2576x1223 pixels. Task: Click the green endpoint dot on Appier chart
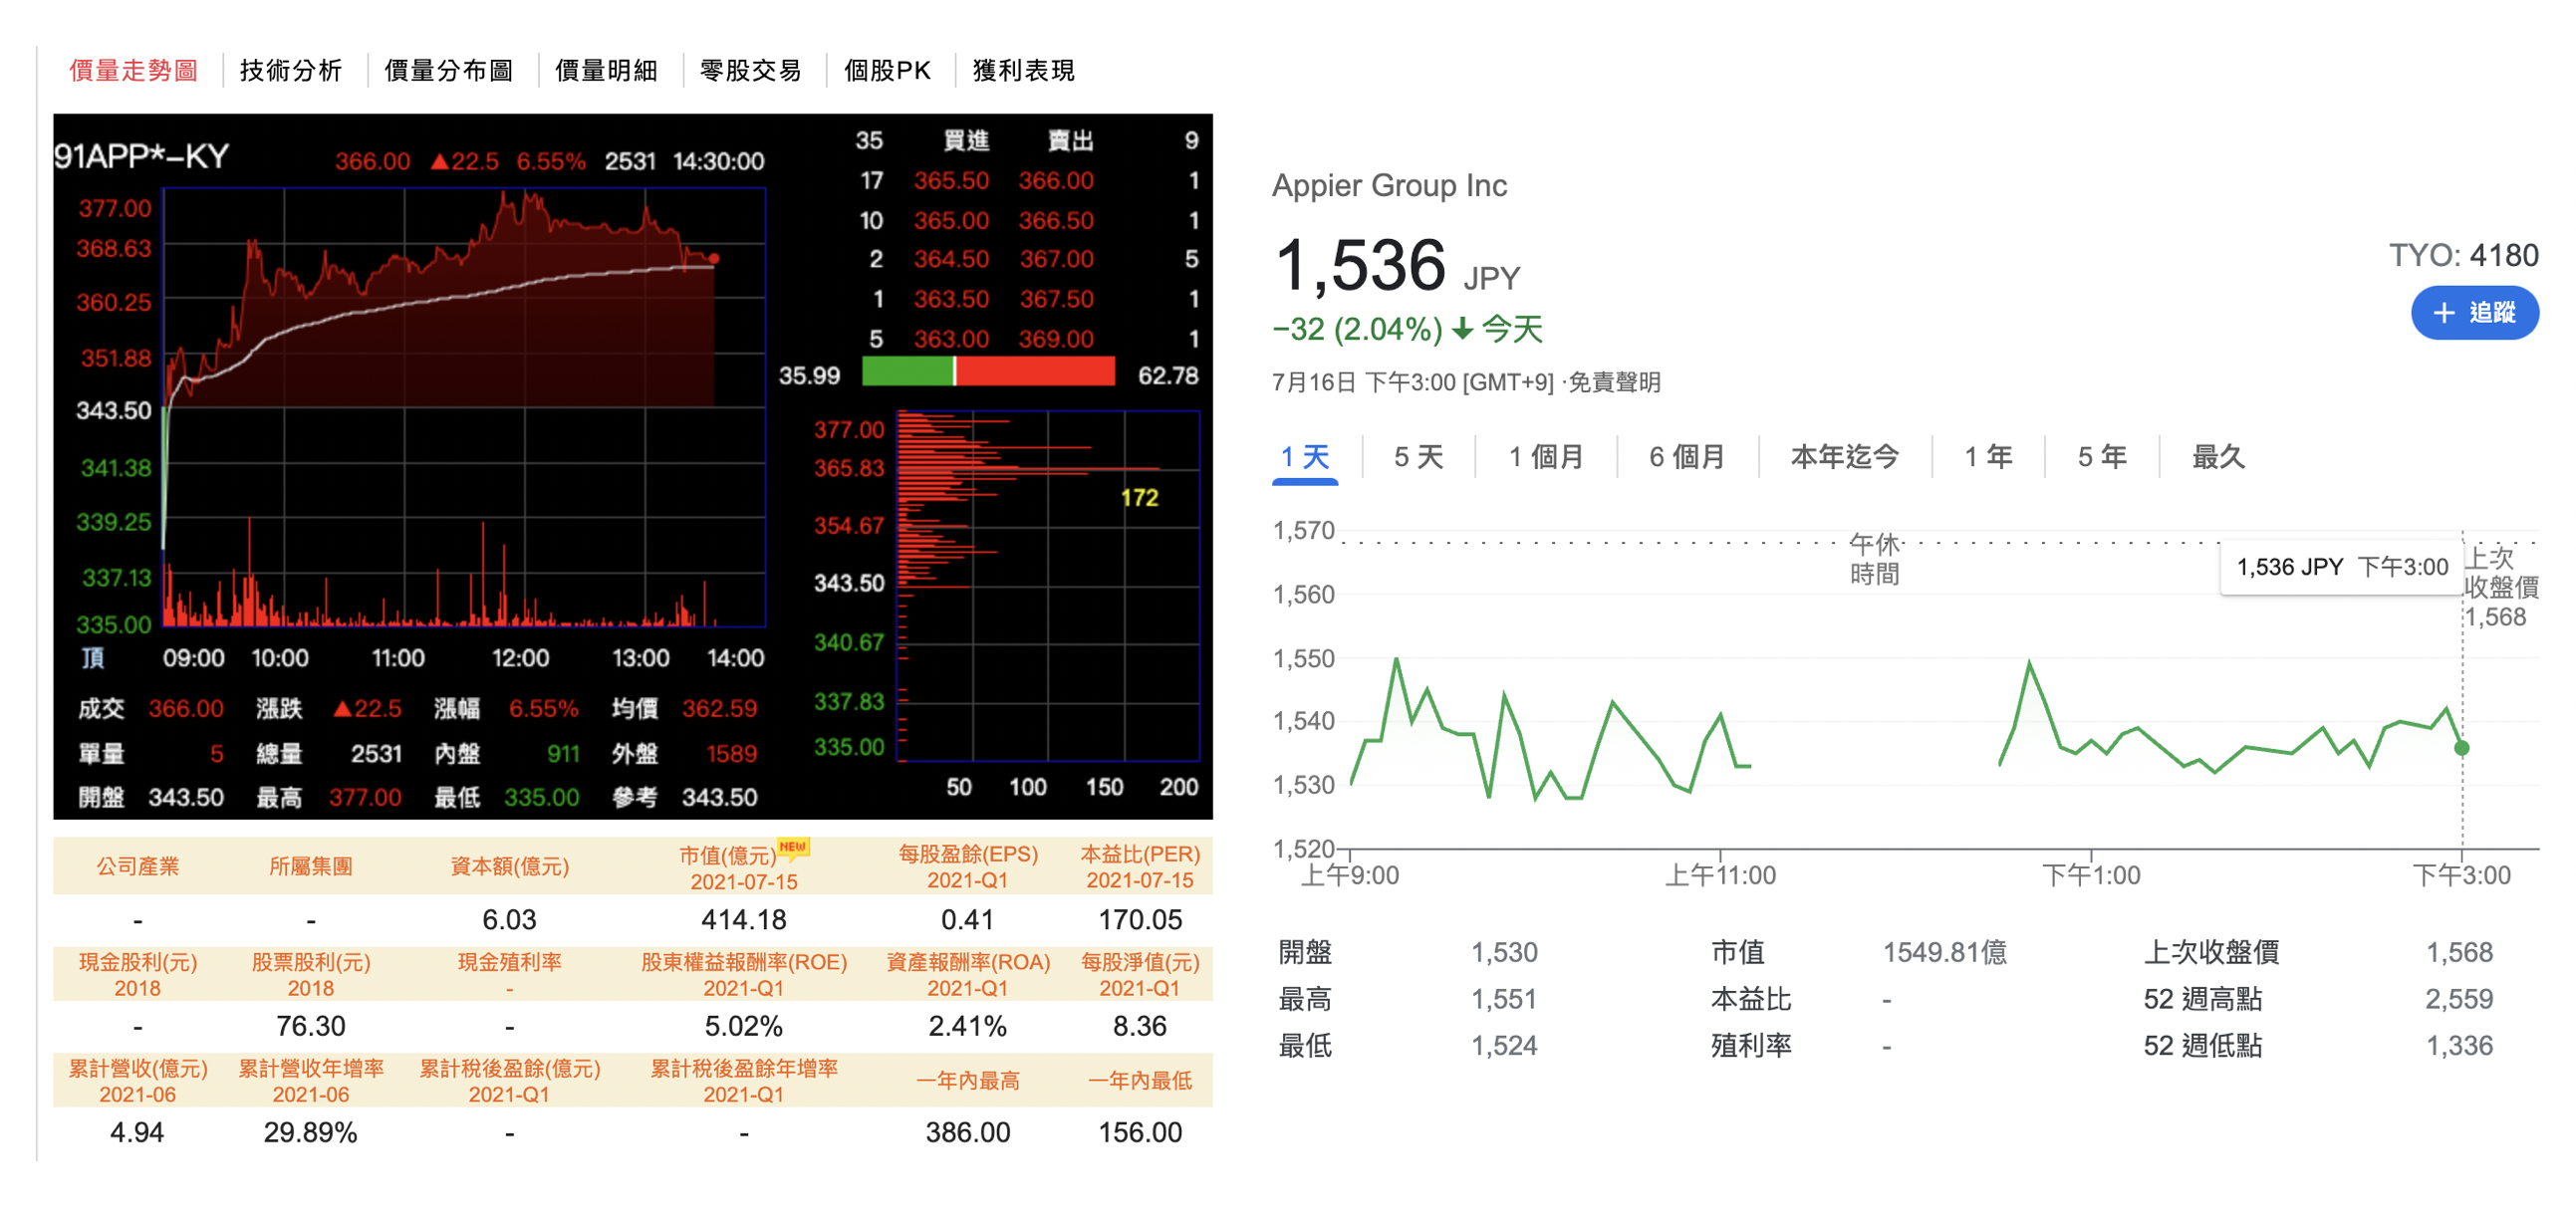[2461, 748]
